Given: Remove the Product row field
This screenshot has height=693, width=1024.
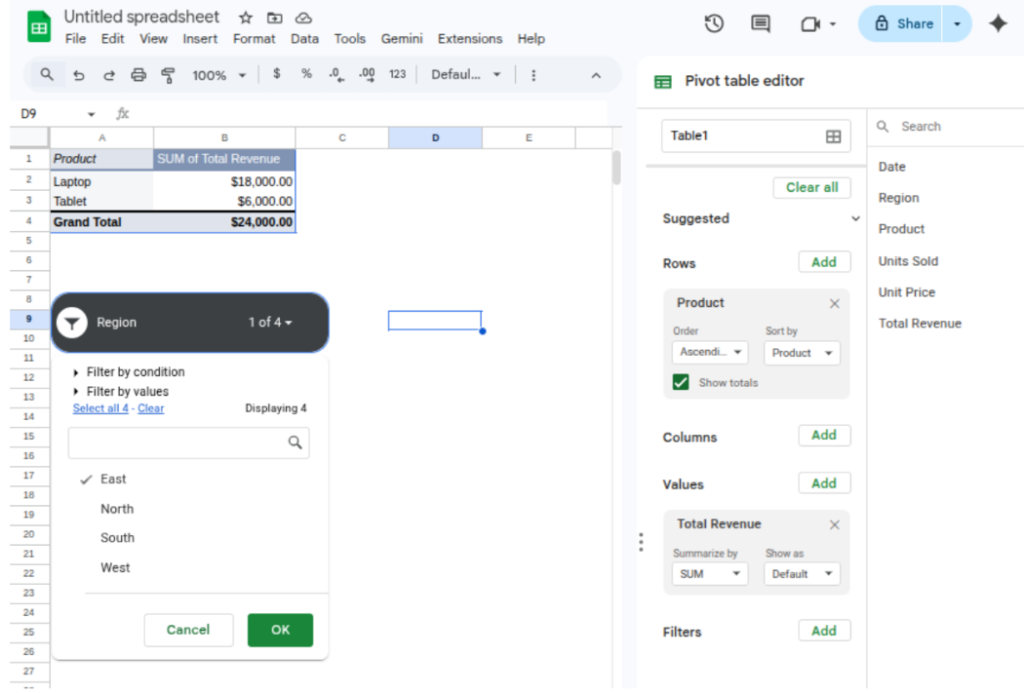Looking at the screenshot, I should point(835,303).
